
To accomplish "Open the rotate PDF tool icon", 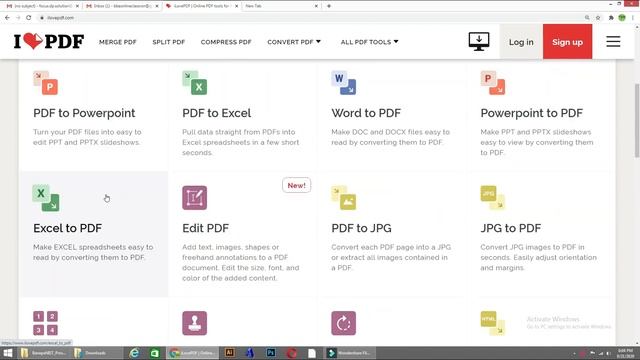I will pos(344,323).
